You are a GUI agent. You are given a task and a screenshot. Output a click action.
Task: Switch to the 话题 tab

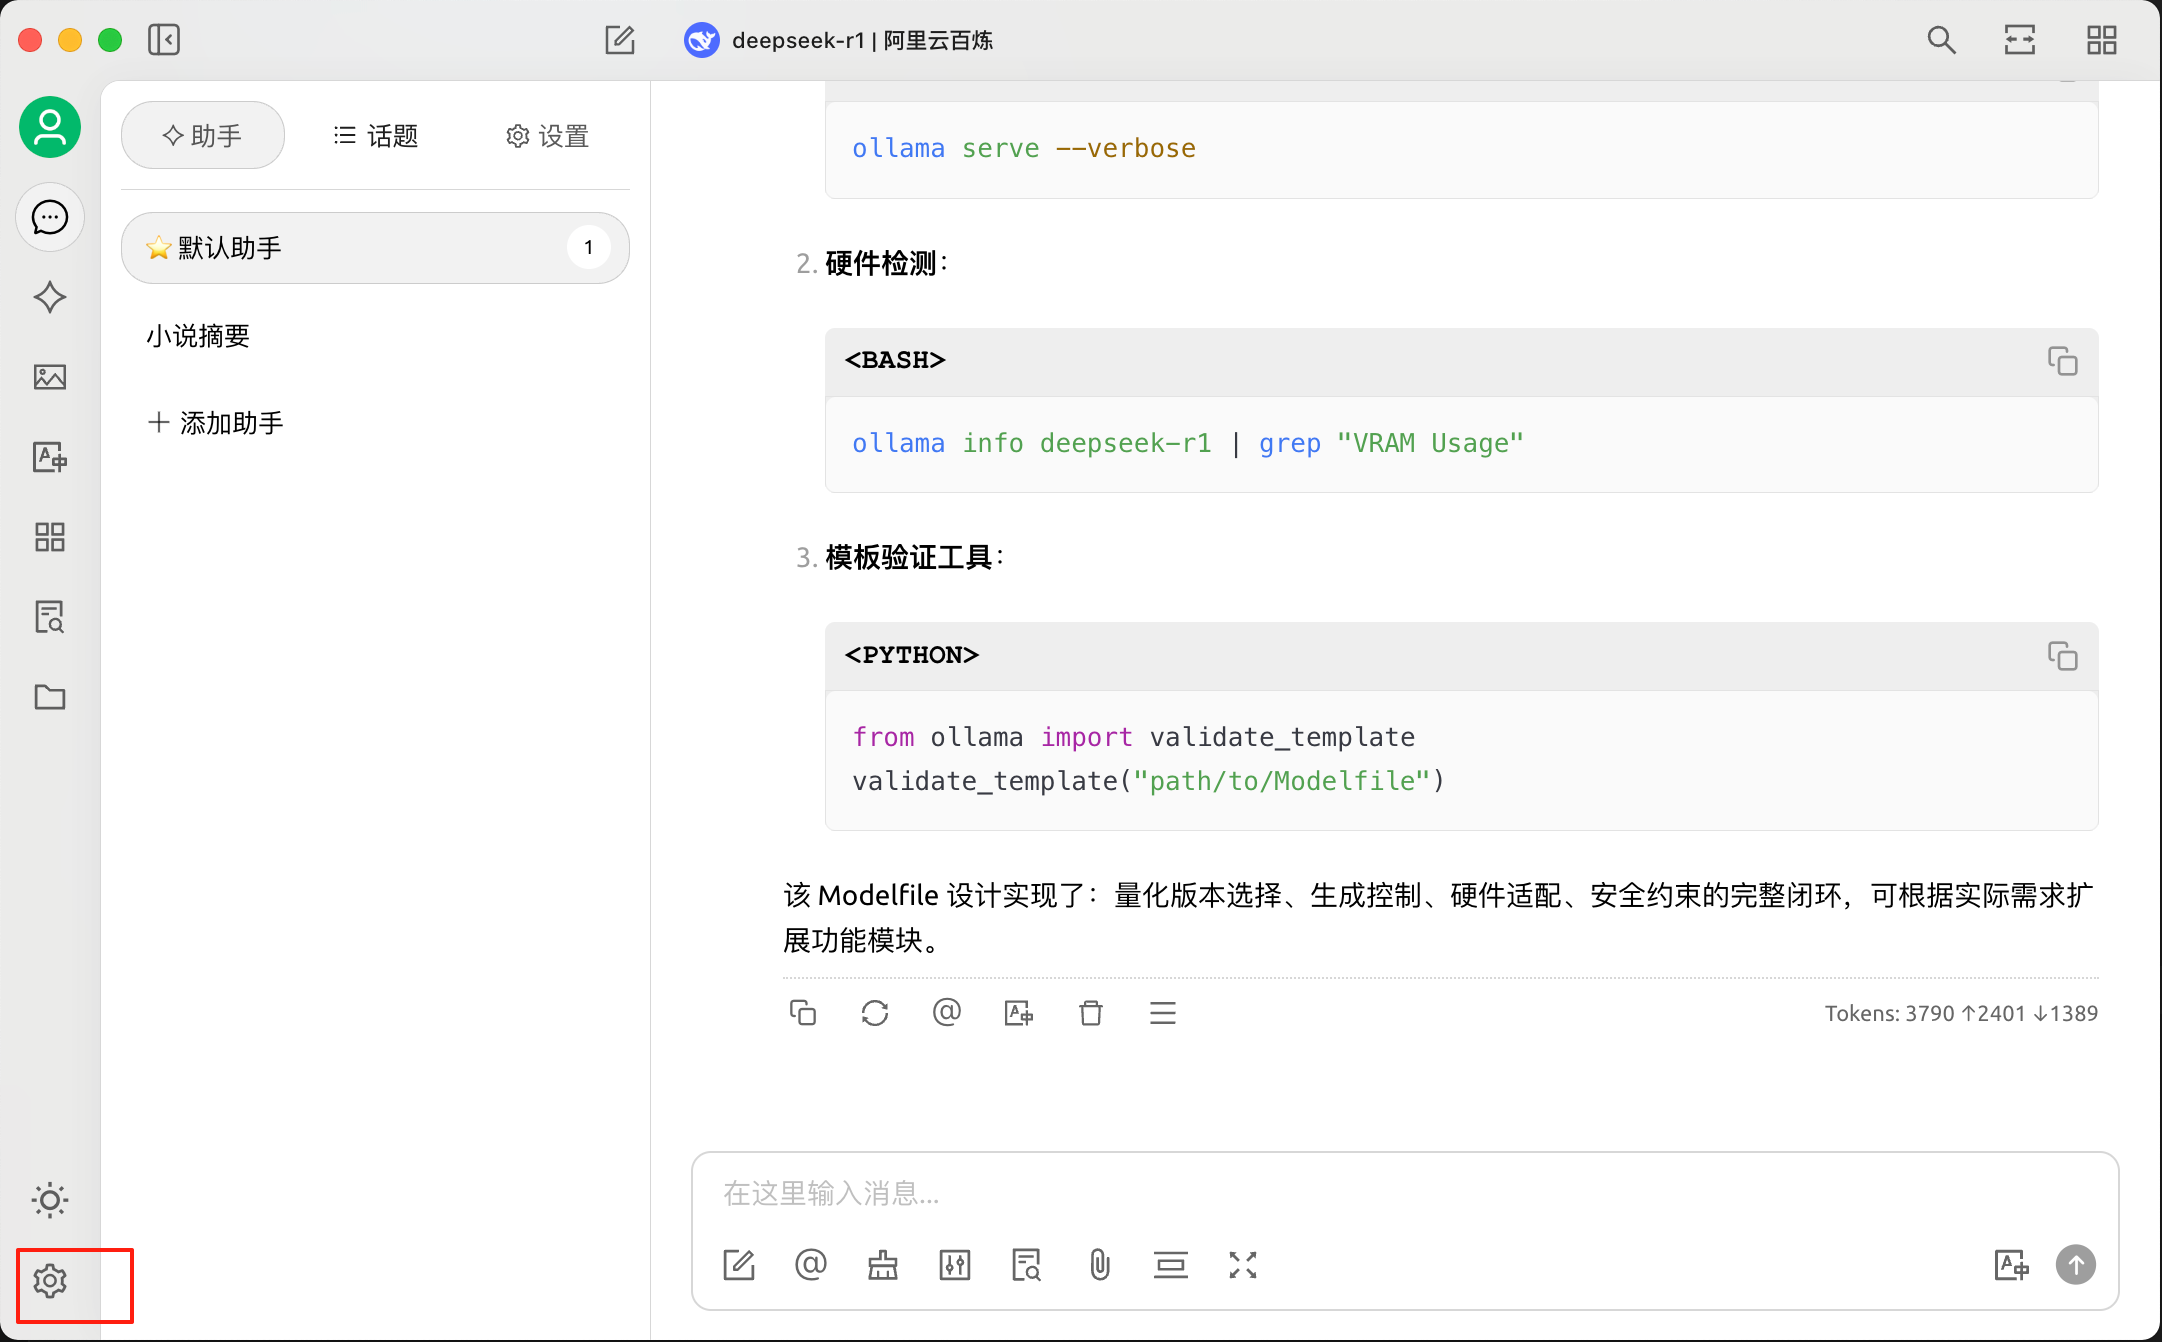pos(376,135)
